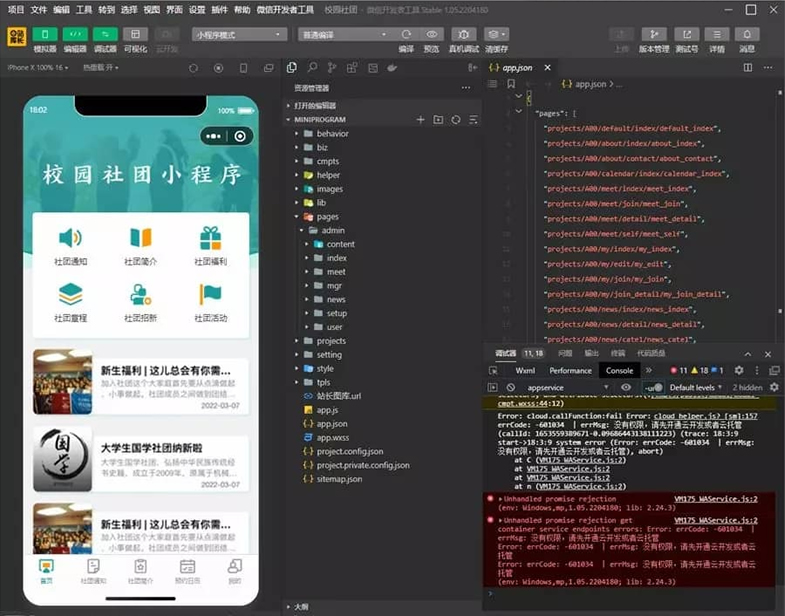Open the appservice context dropdown
785x616 pixels.
click(567, 388)
